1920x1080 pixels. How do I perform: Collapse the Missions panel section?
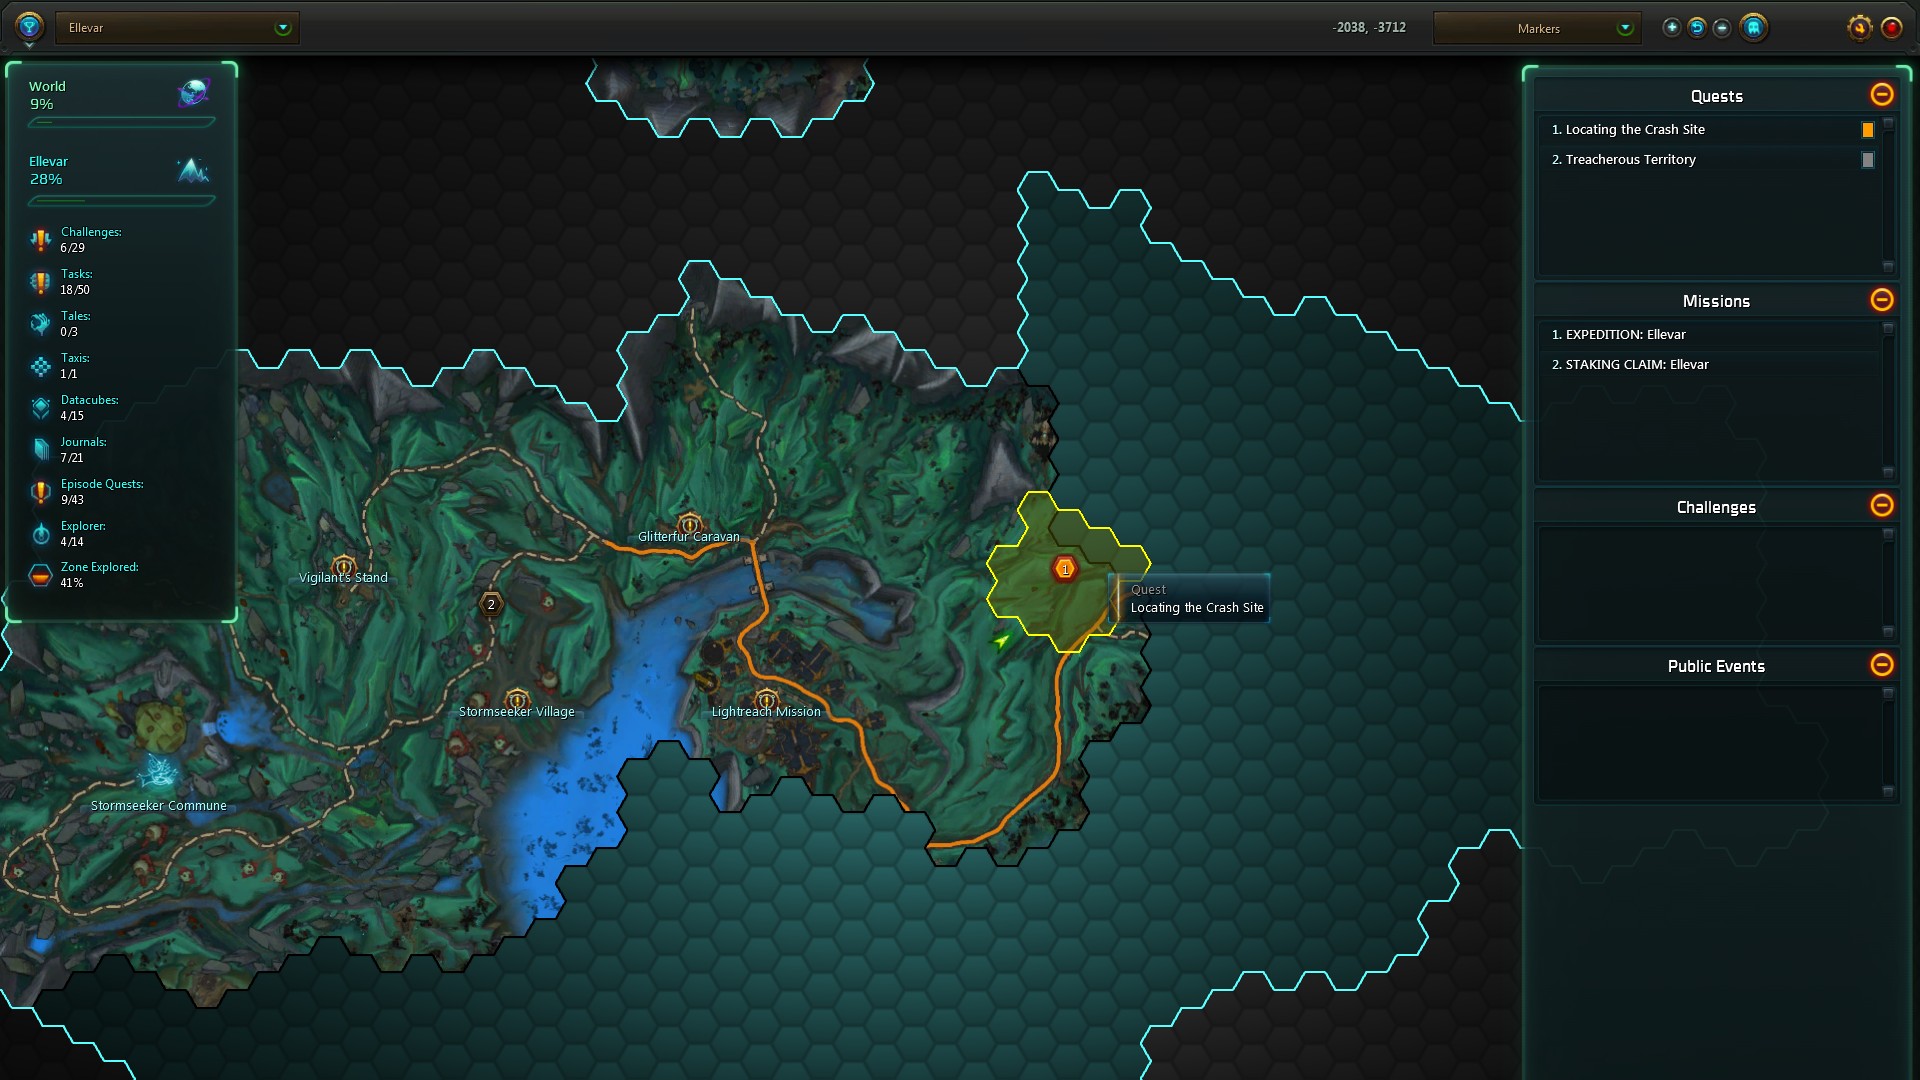pyautogui.click(x=1881, y=300)
